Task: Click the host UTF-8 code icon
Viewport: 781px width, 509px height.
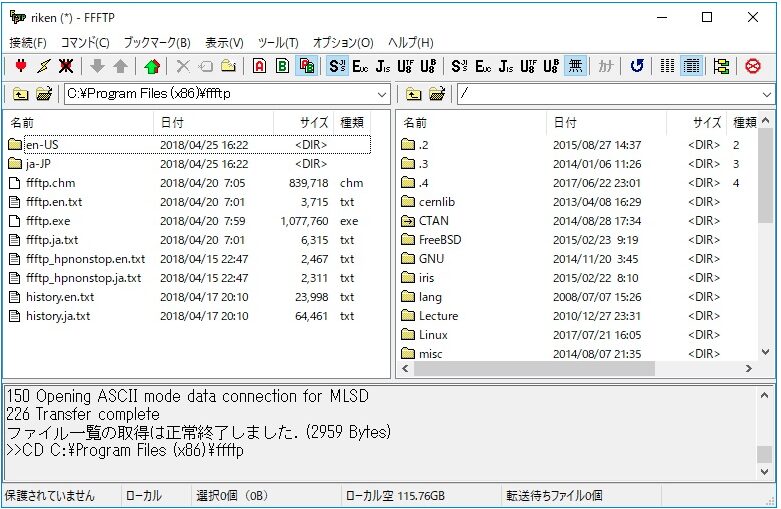Action: (x=529, y=66)
